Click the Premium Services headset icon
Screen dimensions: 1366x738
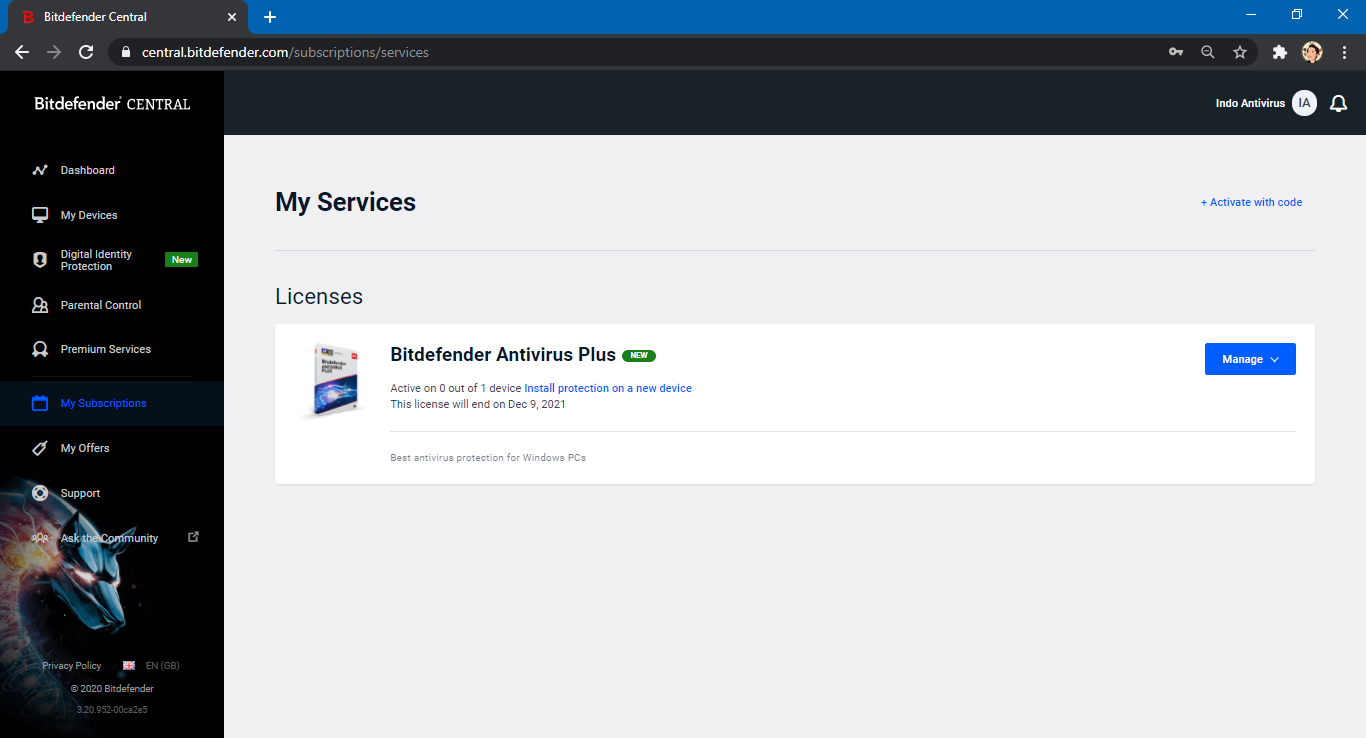pyautogui.click(x=40, y=349)
